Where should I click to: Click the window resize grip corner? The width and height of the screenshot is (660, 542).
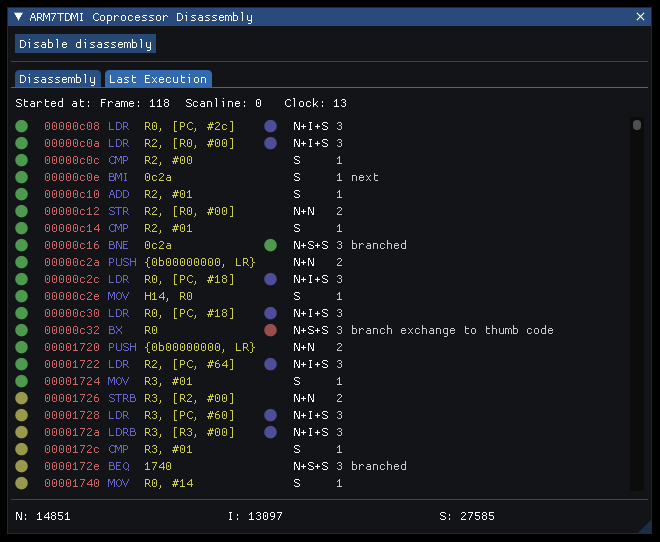pos(645,527)
